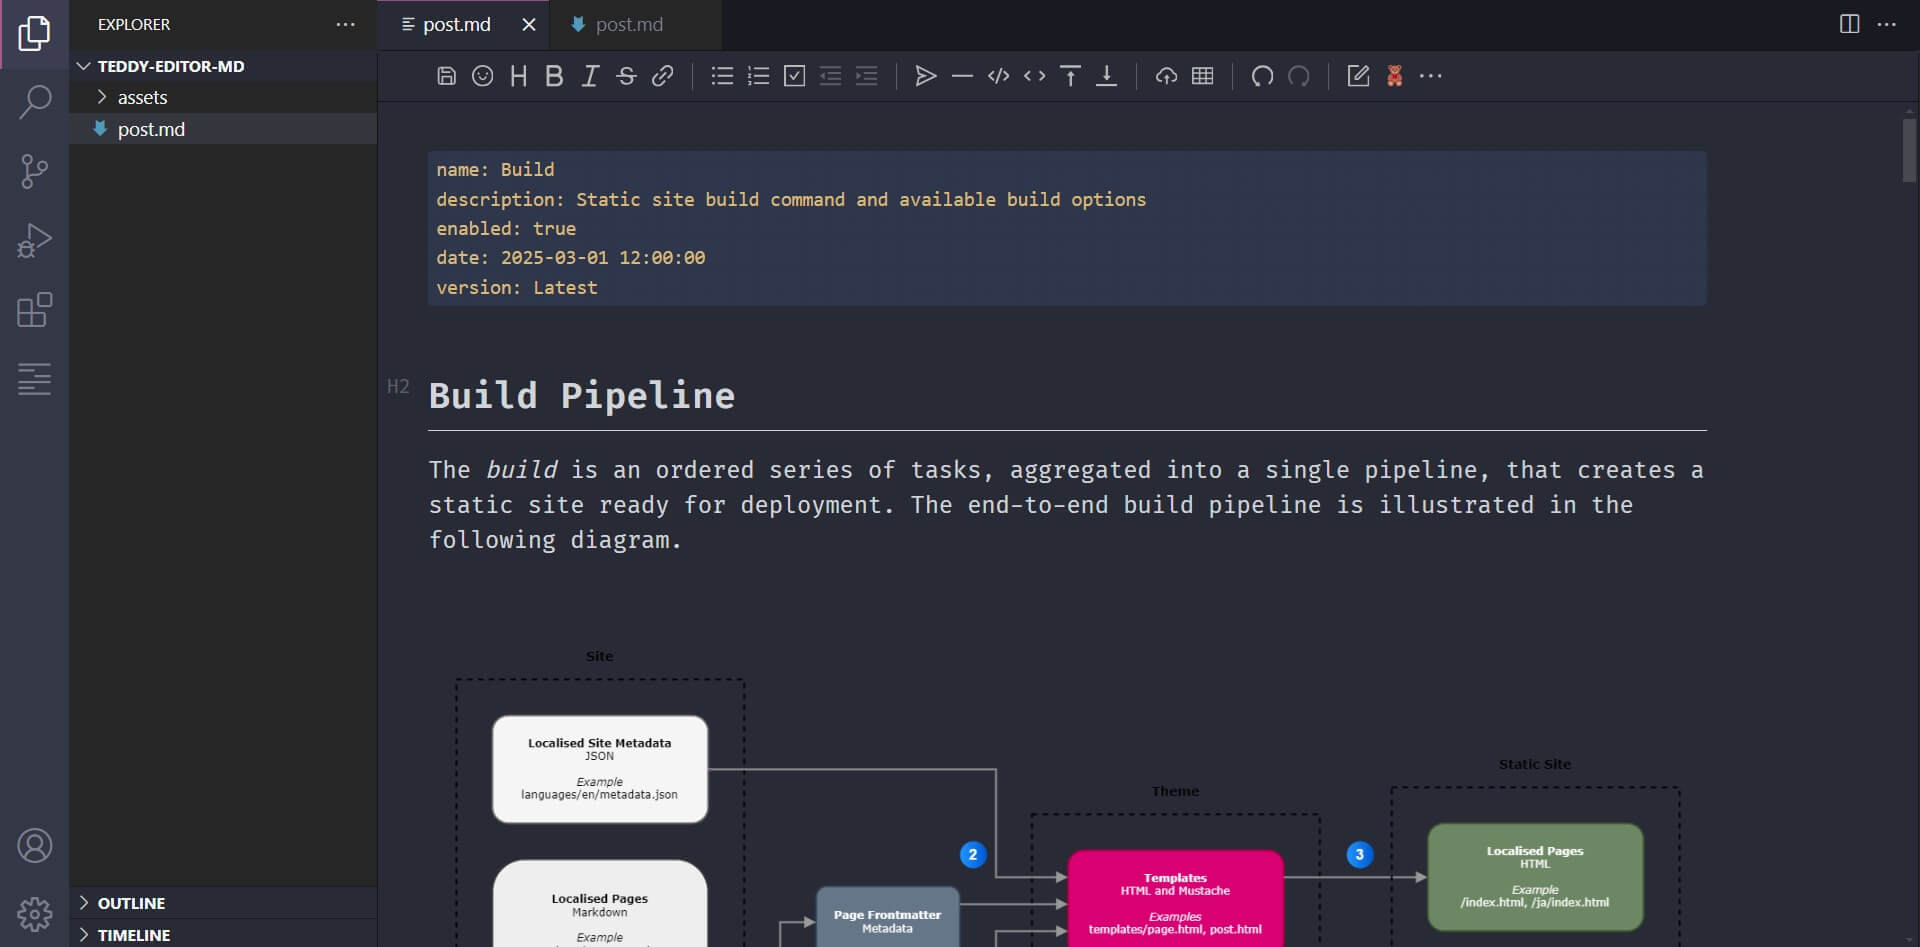Screen dimensions: 1920x947
Task: Insert an ordered numbered list
Action: pyautogui.click(x=758, y=76)
